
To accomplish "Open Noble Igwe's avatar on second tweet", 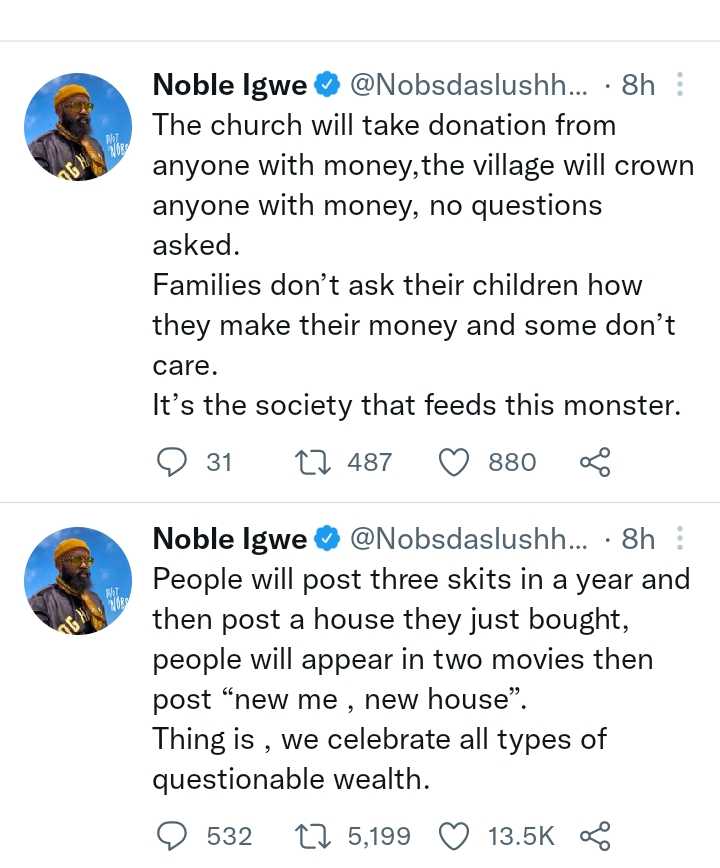I will click(x=77, y=581).
